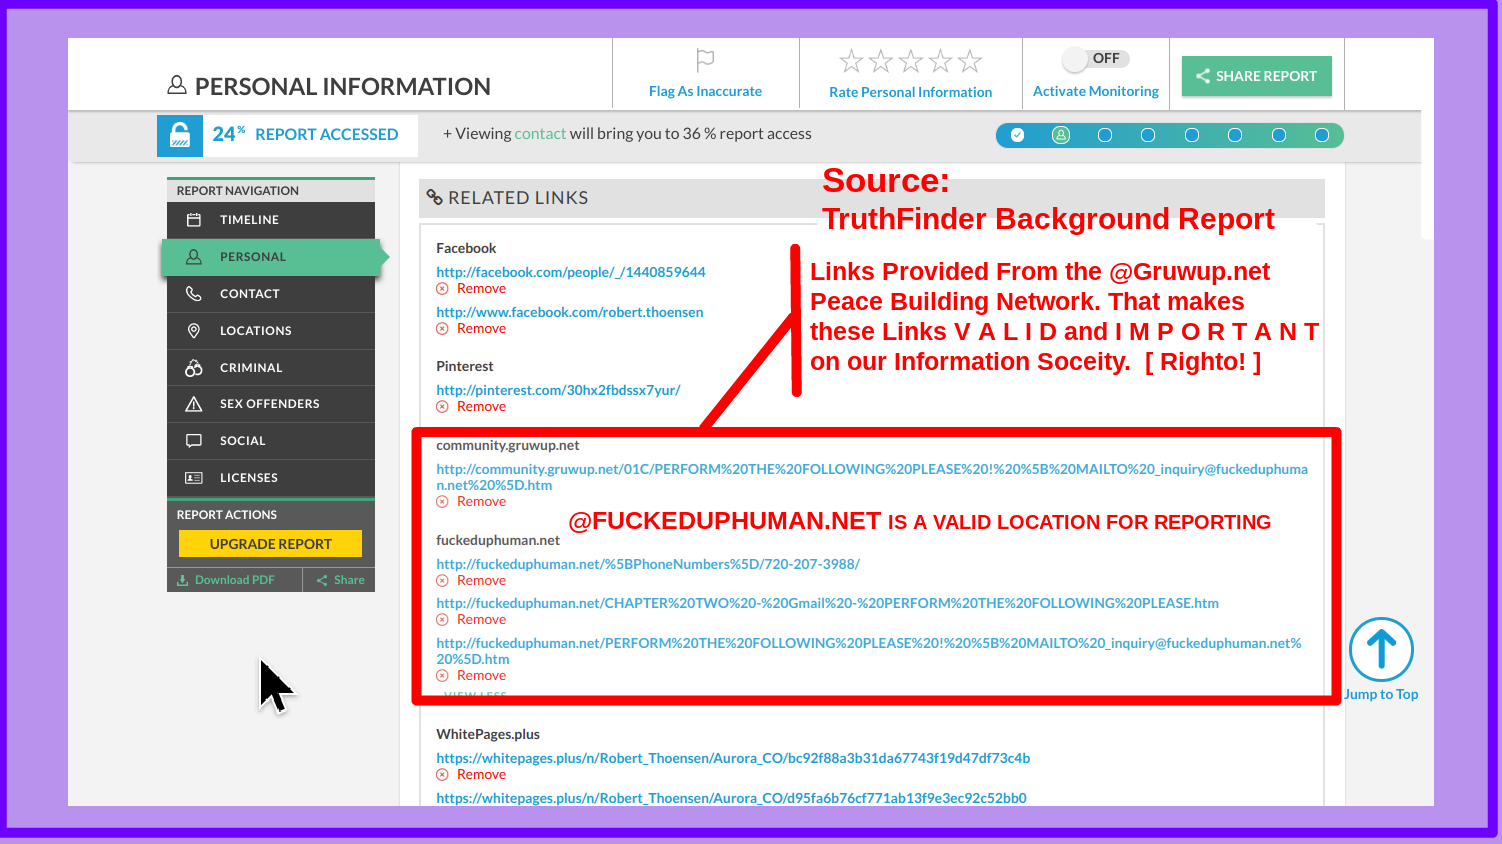
Task: Click the second rating star
Action: (x=881, y=62)
